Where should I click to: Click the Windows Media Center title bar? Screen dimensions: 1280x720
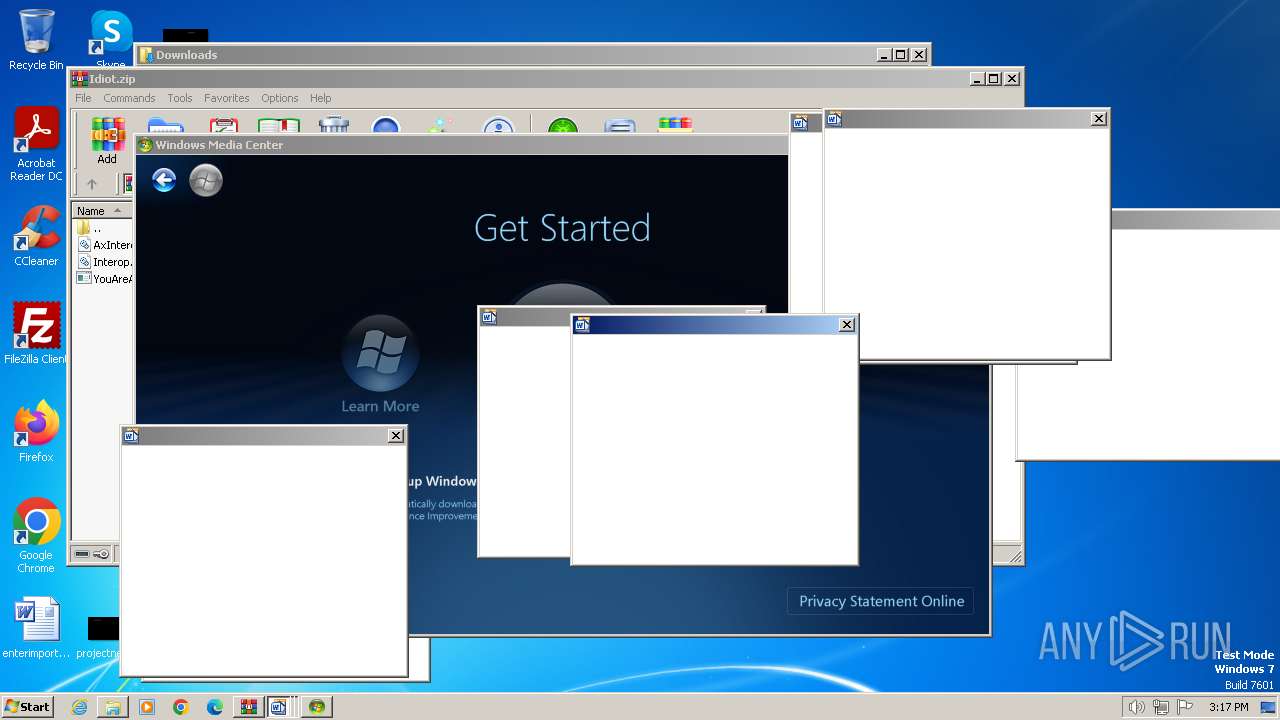(462, 145)
